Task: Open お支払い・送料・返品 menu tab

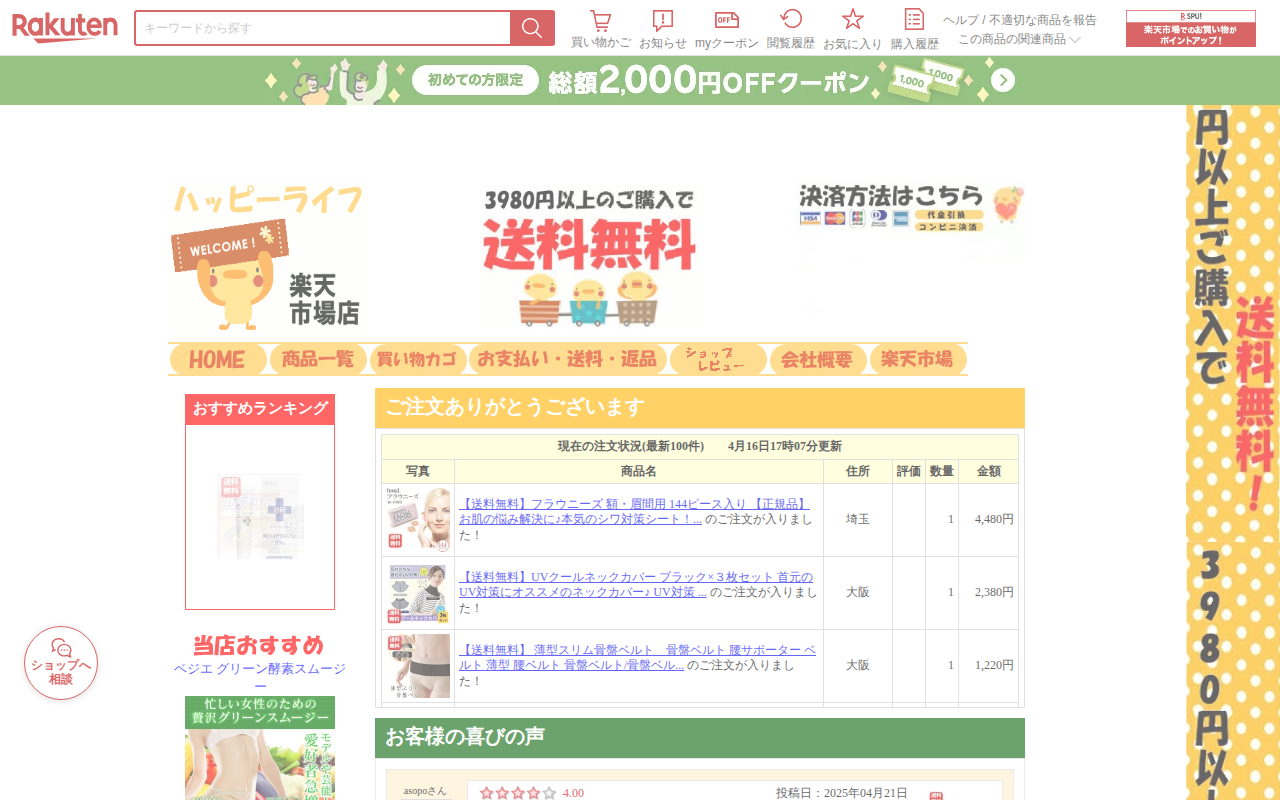Action: click(568, 359)
